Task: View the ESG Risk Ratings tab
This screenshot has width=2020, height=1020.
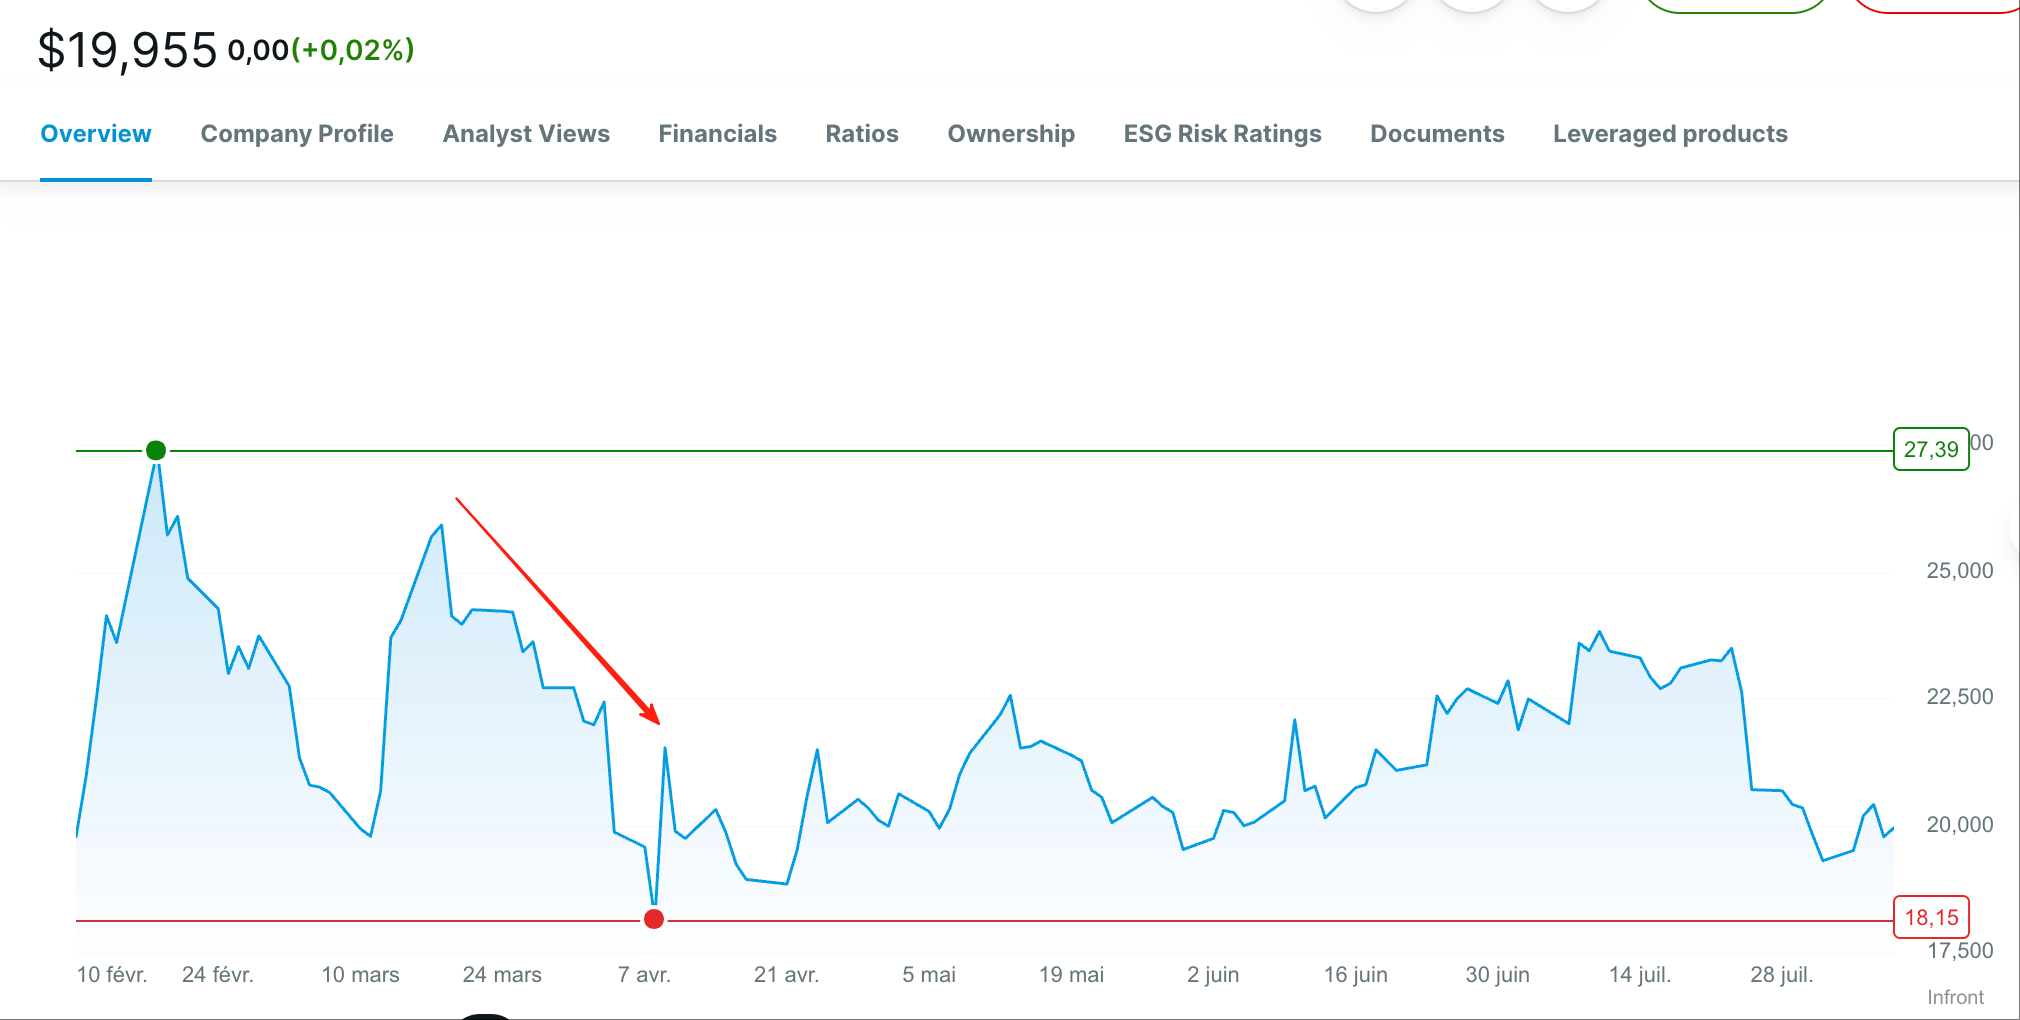Action: click(x=1222, y=134)
